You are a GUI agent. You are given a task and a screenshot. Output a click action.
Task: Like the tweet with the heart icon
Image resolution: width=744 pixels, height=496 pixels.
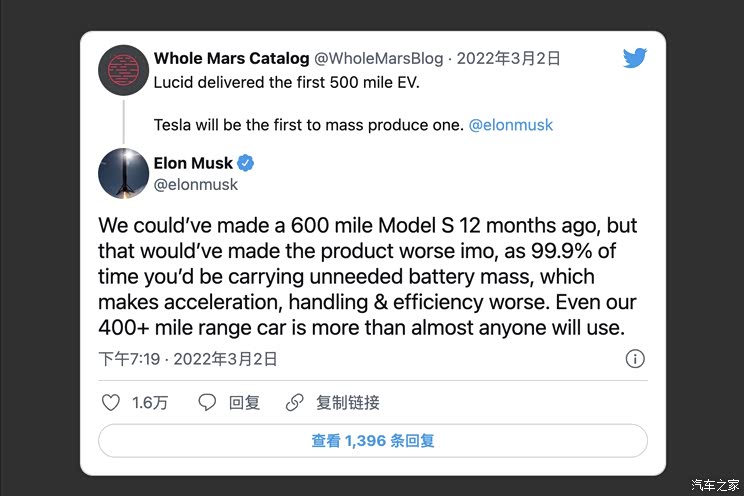click(112, 402)
